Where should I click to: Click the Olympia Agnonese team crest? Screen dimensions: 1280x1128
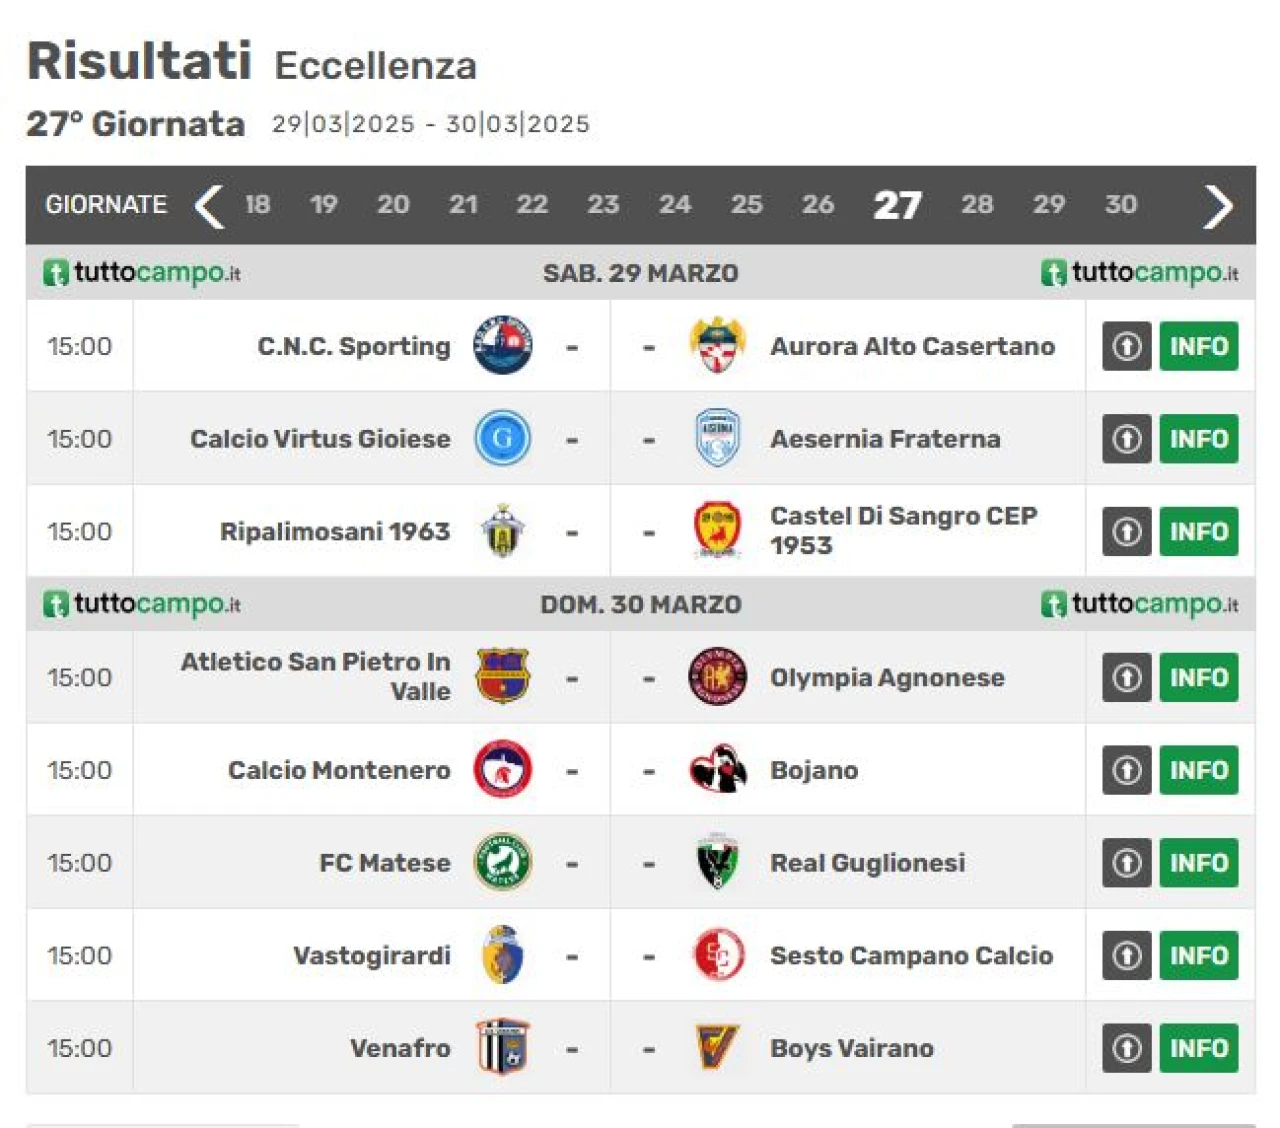pyautogui.click(x=717, y=677)
